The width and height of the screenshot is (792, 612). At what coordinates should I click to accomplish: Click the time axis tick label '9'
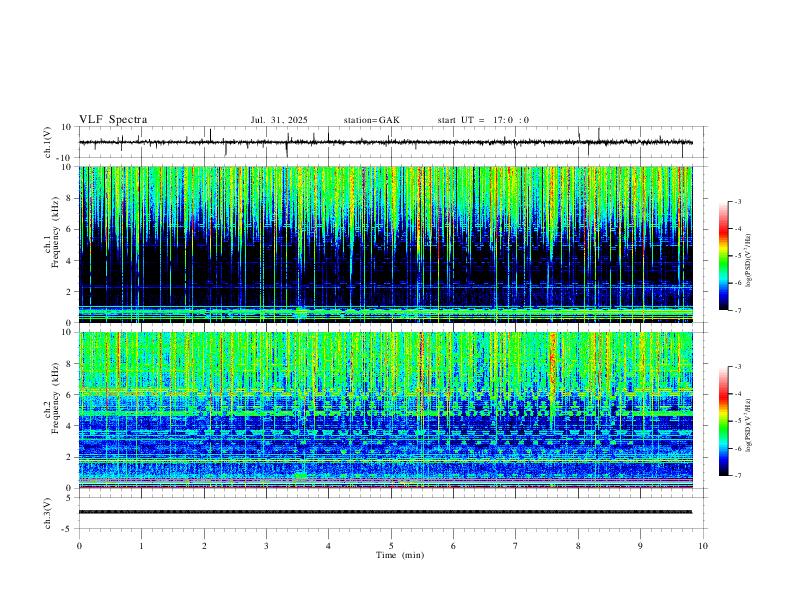pyautogui.click(x=640, y=546)
